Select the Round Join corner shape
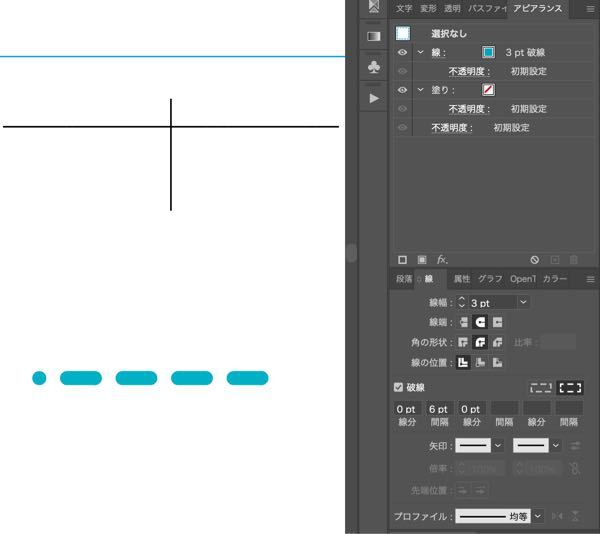 [480, 342]
